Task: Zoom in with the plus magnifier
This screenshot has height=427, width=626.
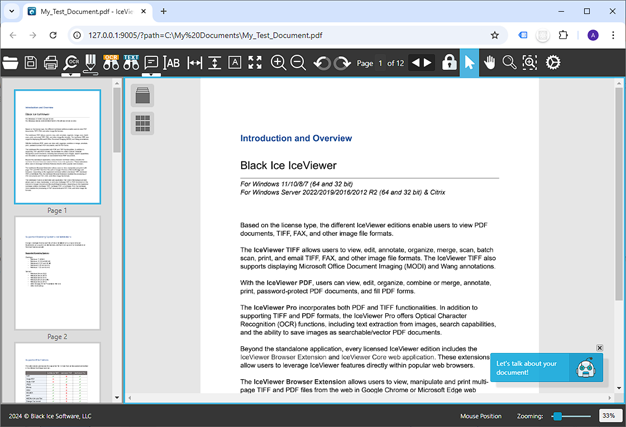Action: coord(278,63)
